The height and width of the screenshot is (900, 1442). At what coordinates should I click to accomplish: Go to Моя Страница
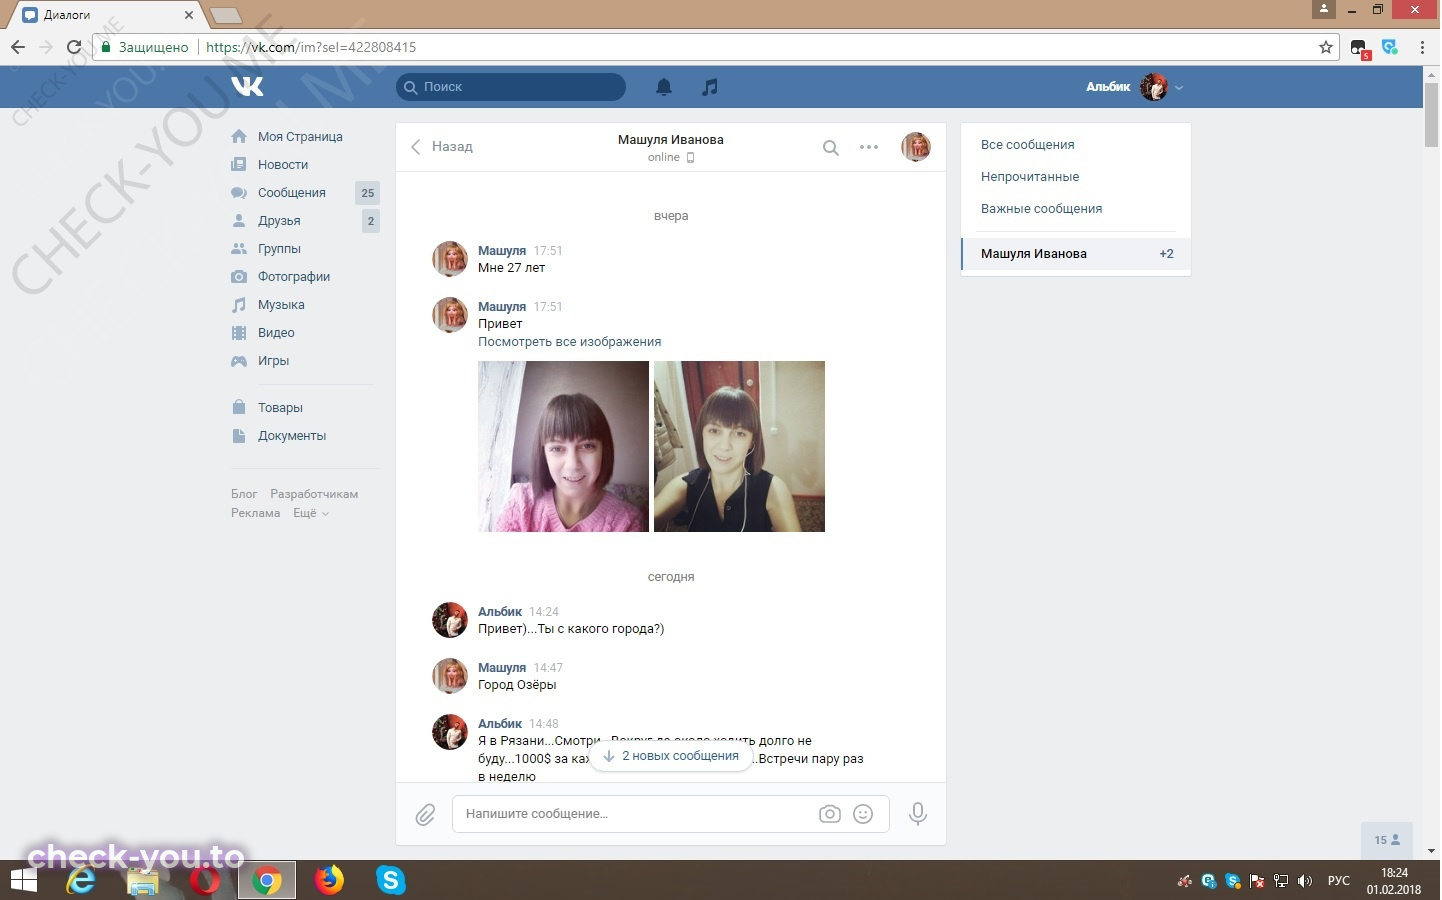(x=300, y=137)
